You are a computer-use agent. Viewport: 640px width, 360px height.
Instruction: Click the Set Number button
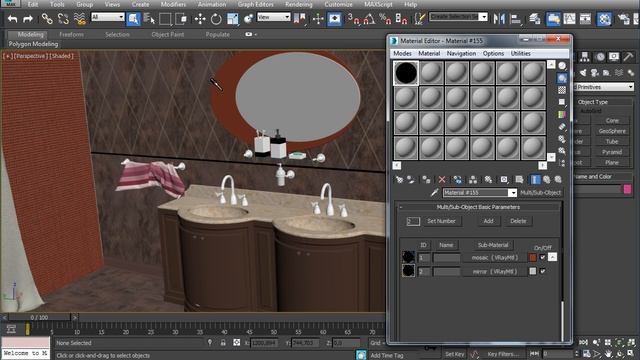441,221
